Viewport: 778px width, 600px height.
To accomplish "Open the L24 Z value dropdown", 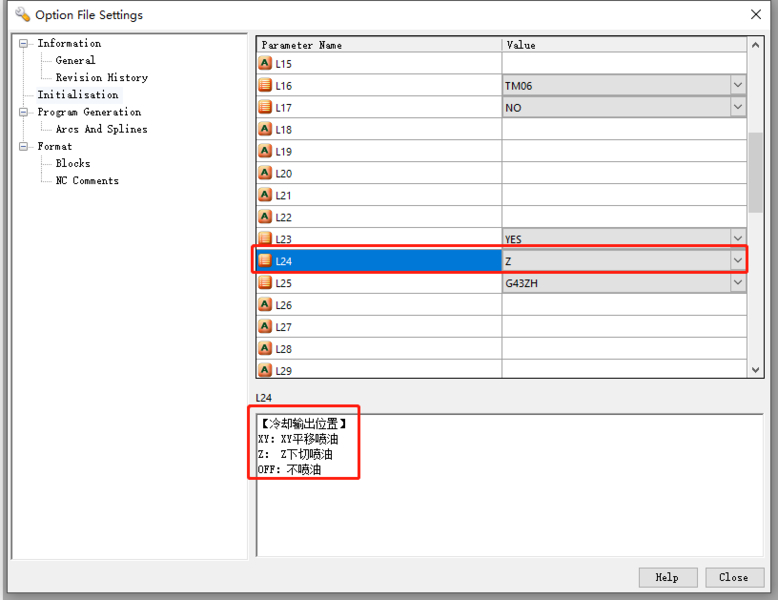I will coord(738,261).
